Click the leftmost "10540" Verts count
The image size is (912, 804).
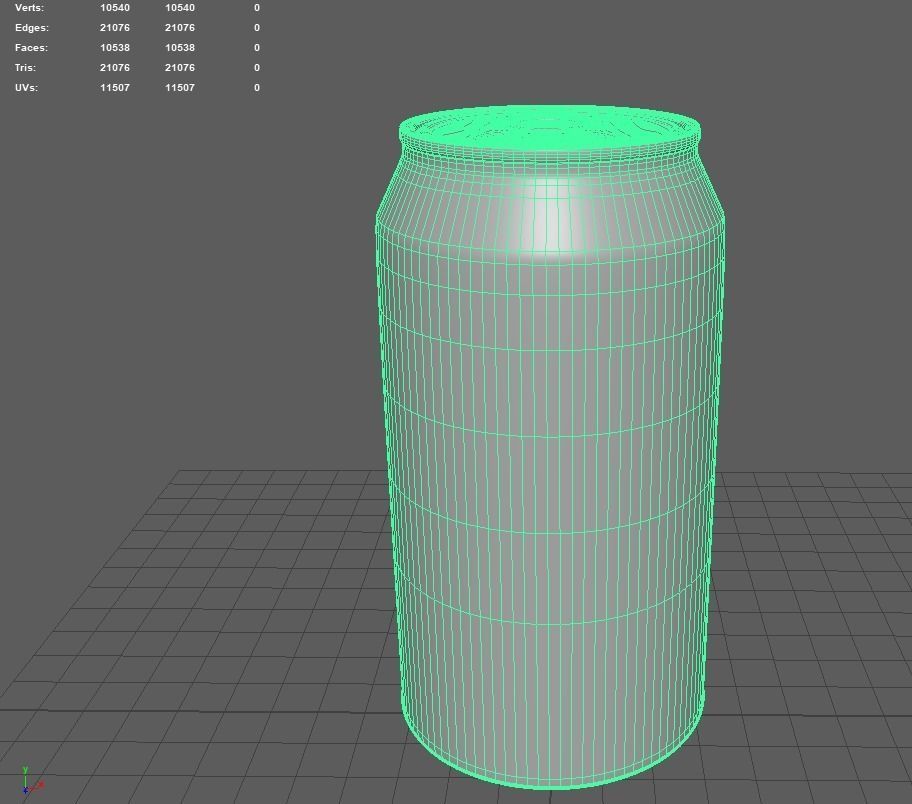pos(115,8)
